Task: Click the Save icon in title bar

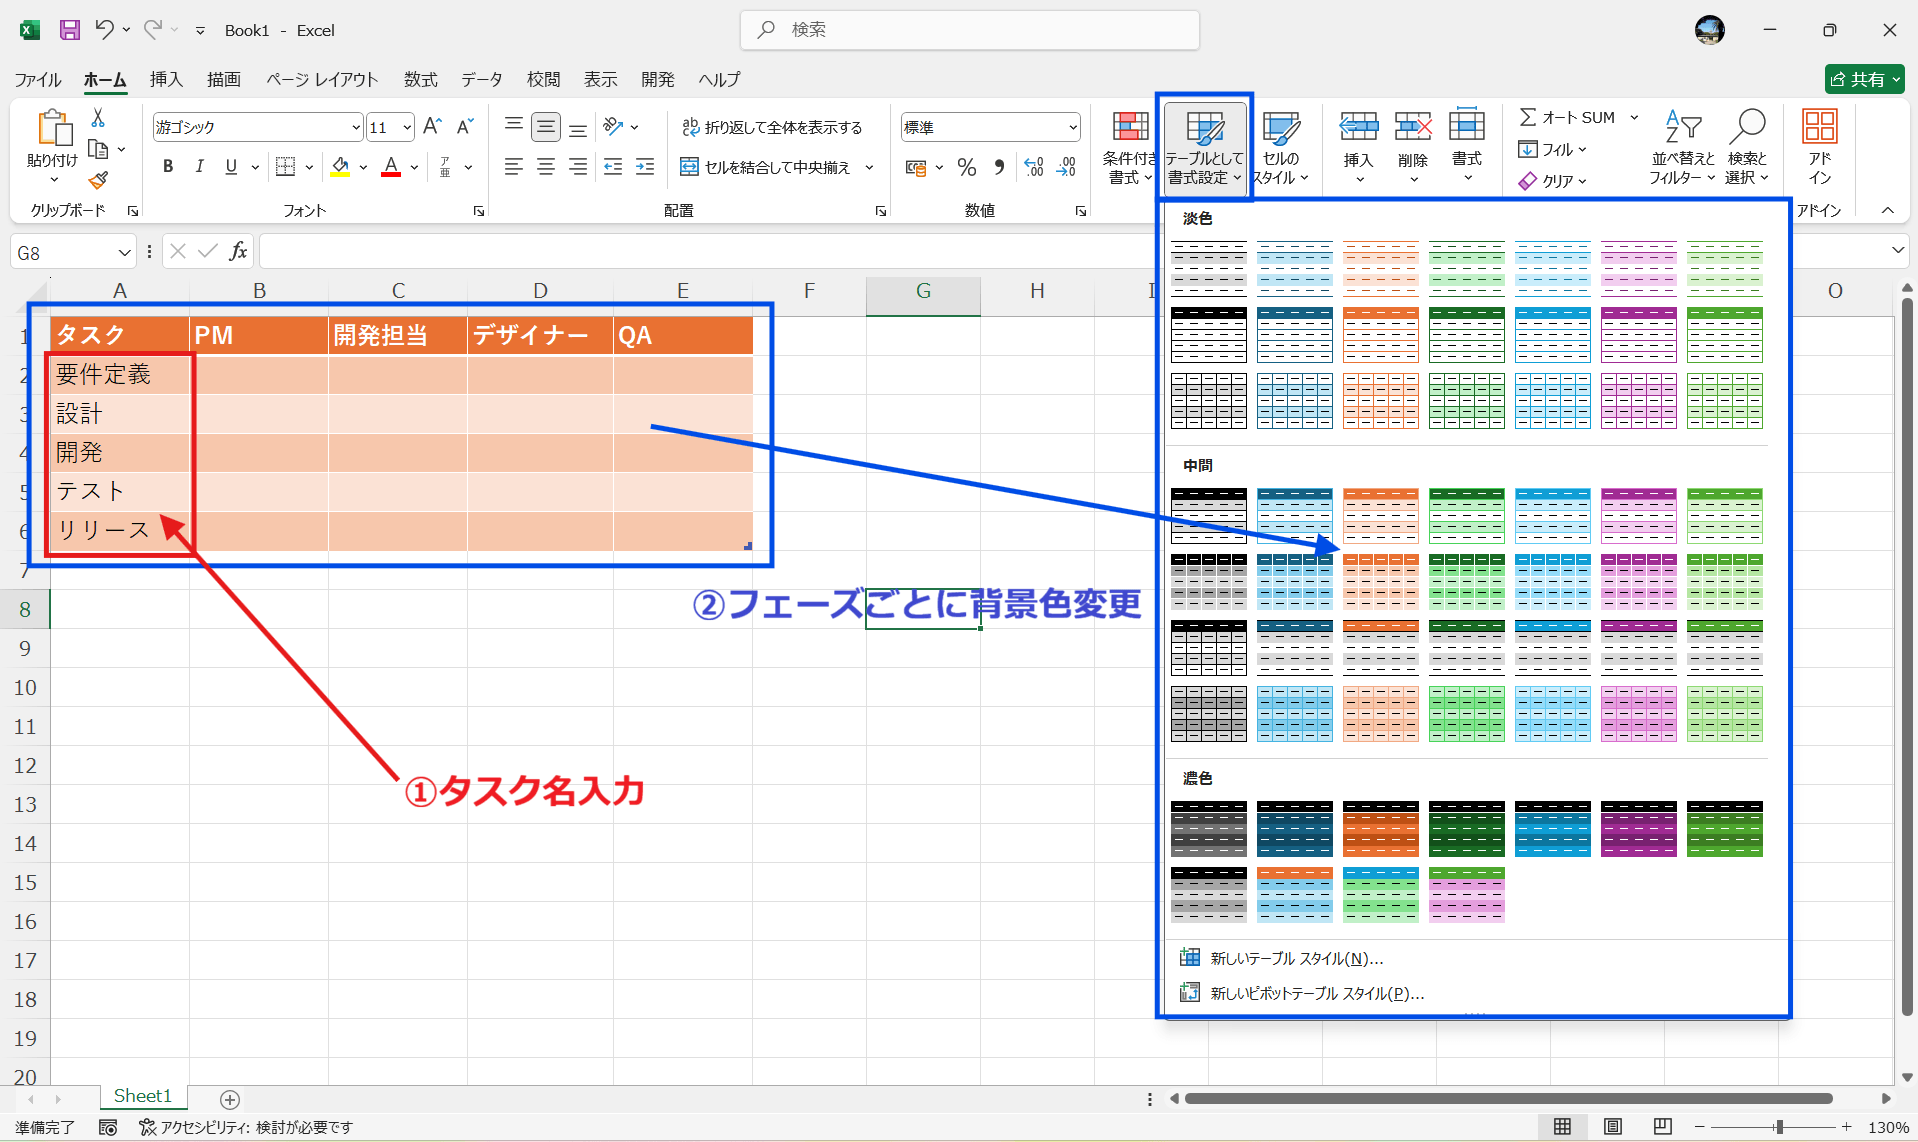Action: pyautogui.click(x=69, y=30)
